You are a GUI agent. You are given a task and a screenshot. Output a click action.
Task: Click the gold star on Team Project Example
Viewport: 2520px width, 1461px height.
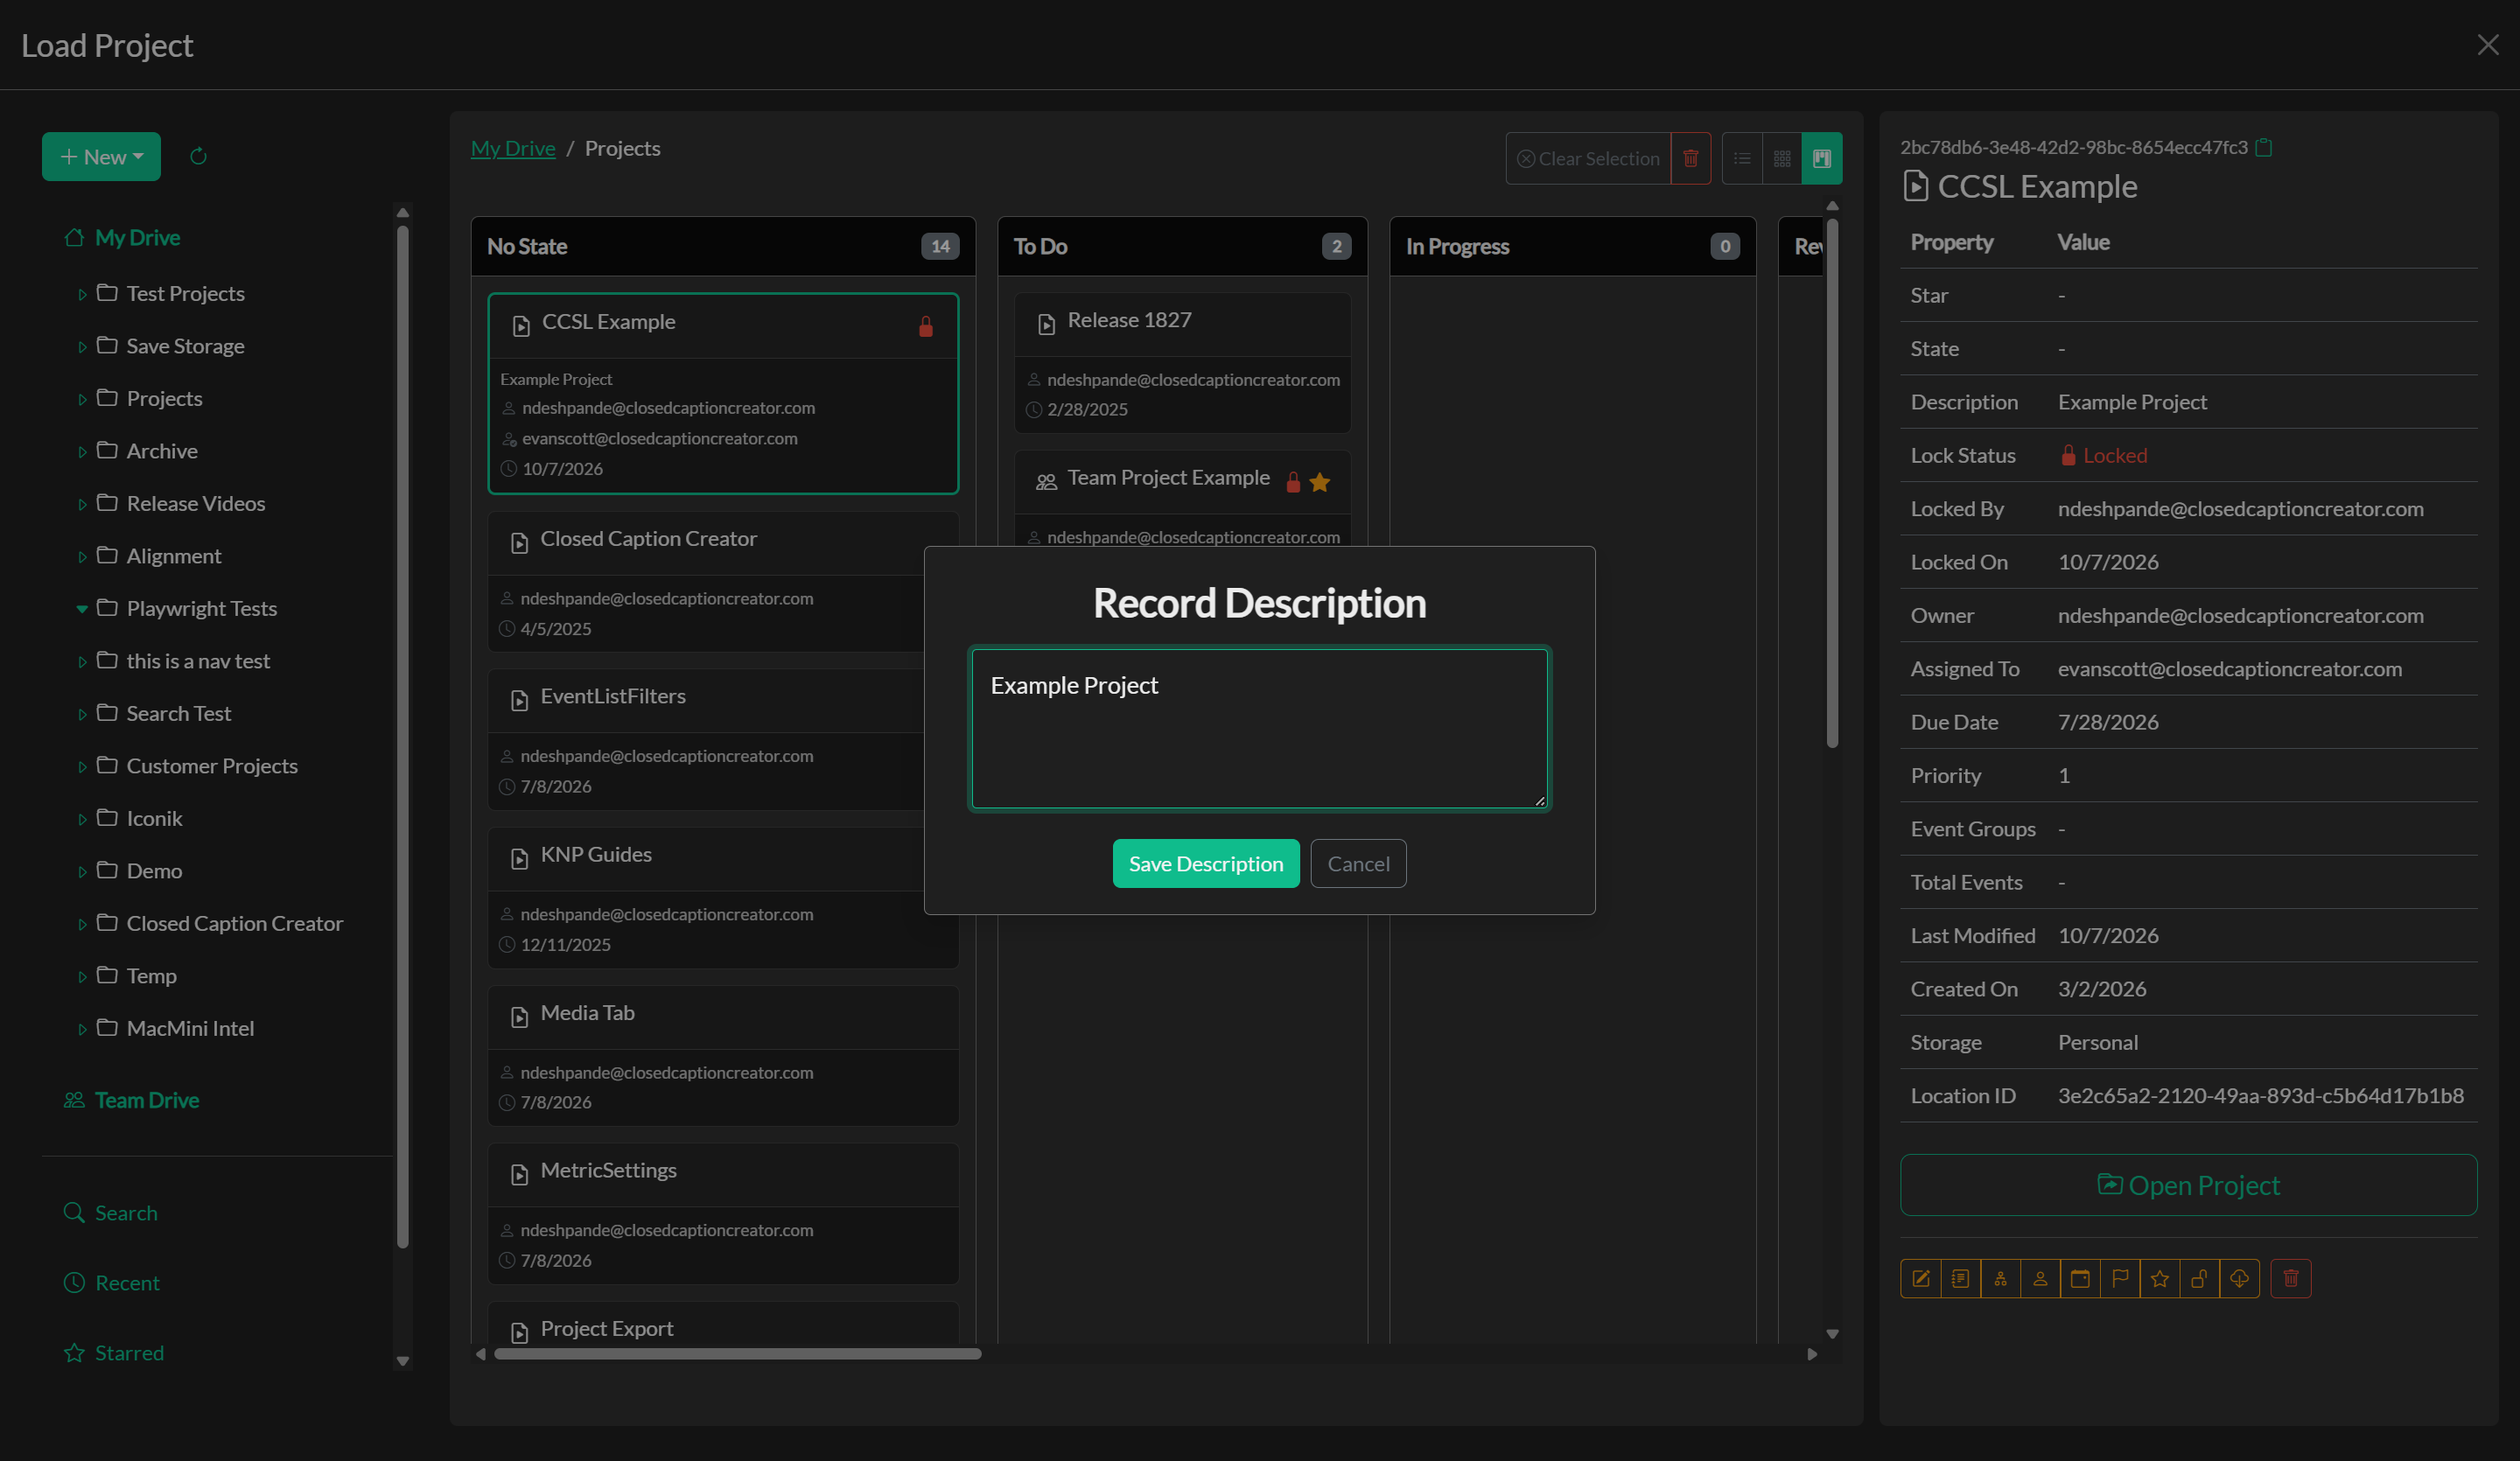pyautogui.click(x=1320, y=482)
